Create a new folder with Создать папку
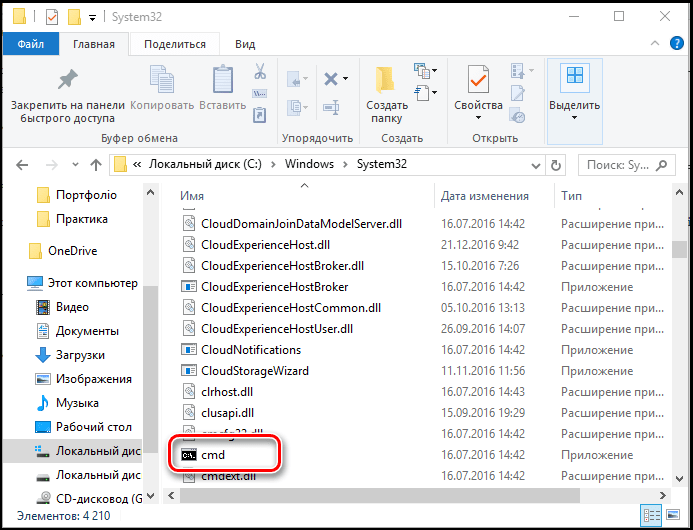The image size is (693, 530). [387, 95]
